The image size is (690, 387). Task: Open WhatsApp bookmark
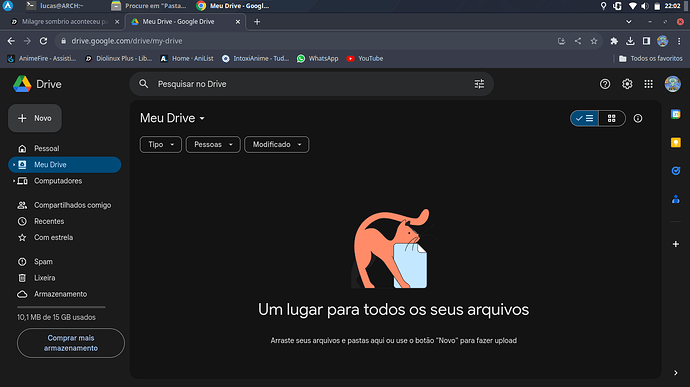tap(318, 59)
